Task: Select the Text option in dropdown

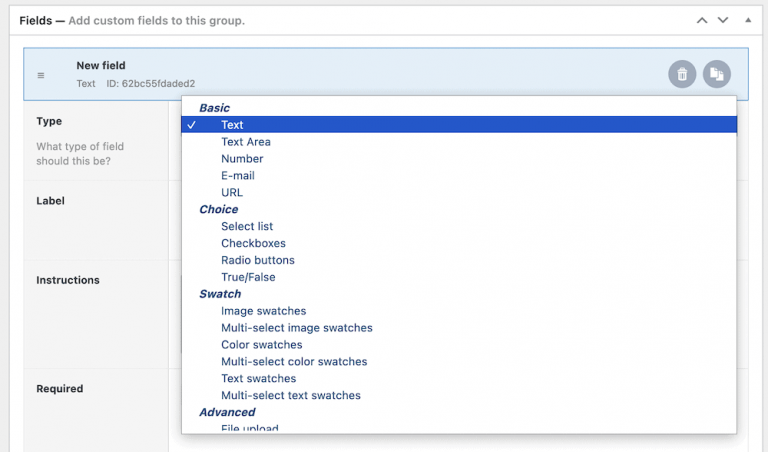Action: 232,125
